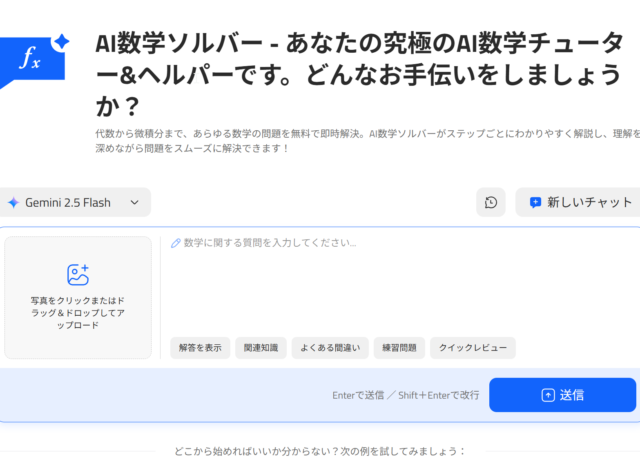Click the pencil icon in the question box

176,243
